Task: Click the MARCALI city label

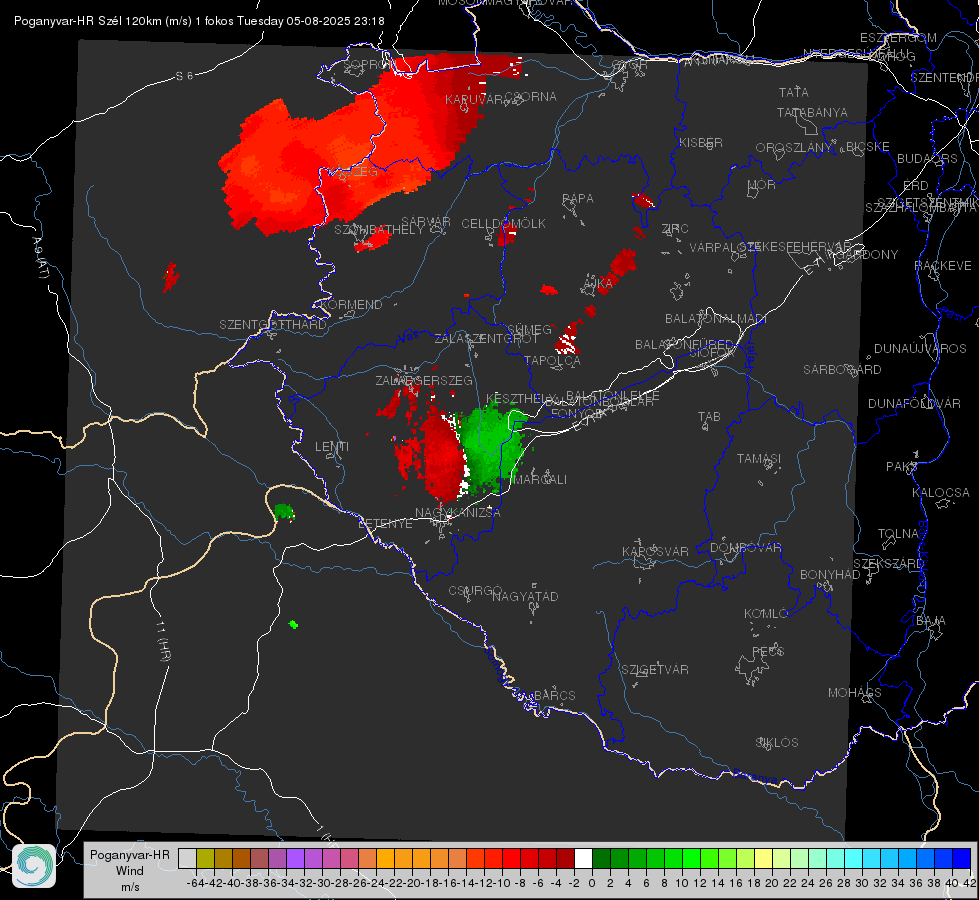Action: pos(540,479)
